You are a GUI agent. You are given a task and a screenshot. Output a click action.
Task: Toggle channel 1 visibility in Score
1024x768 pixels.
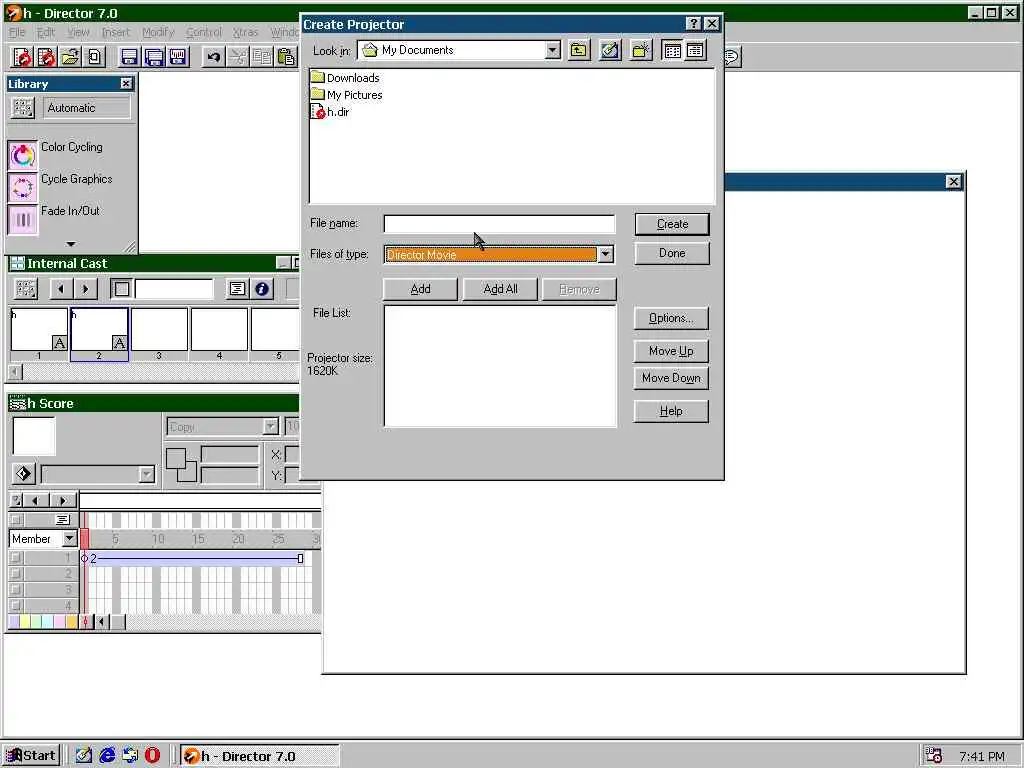pyautogui.click(x=16, y=558)
